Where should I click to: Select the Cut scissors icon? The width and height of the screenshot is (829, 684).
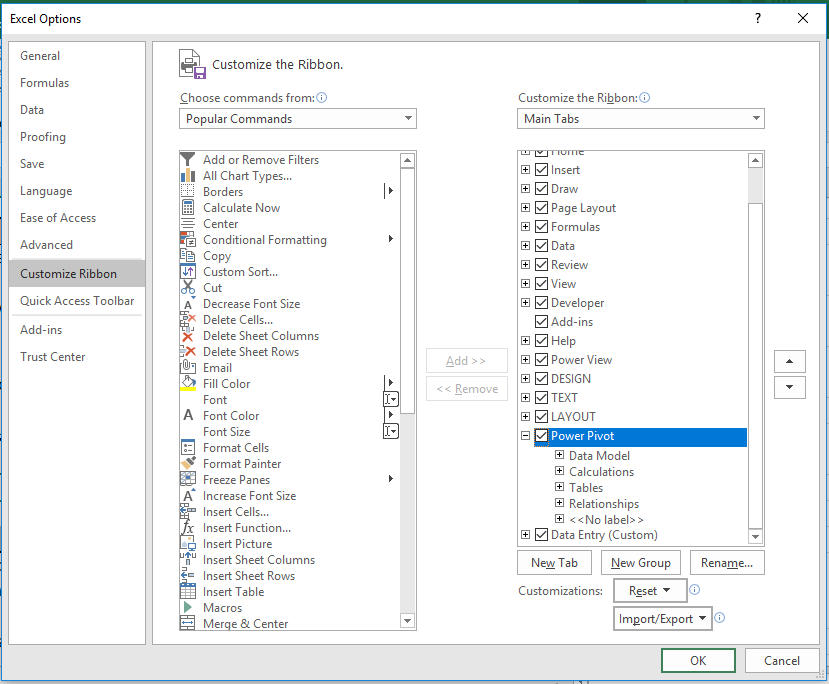188,288
